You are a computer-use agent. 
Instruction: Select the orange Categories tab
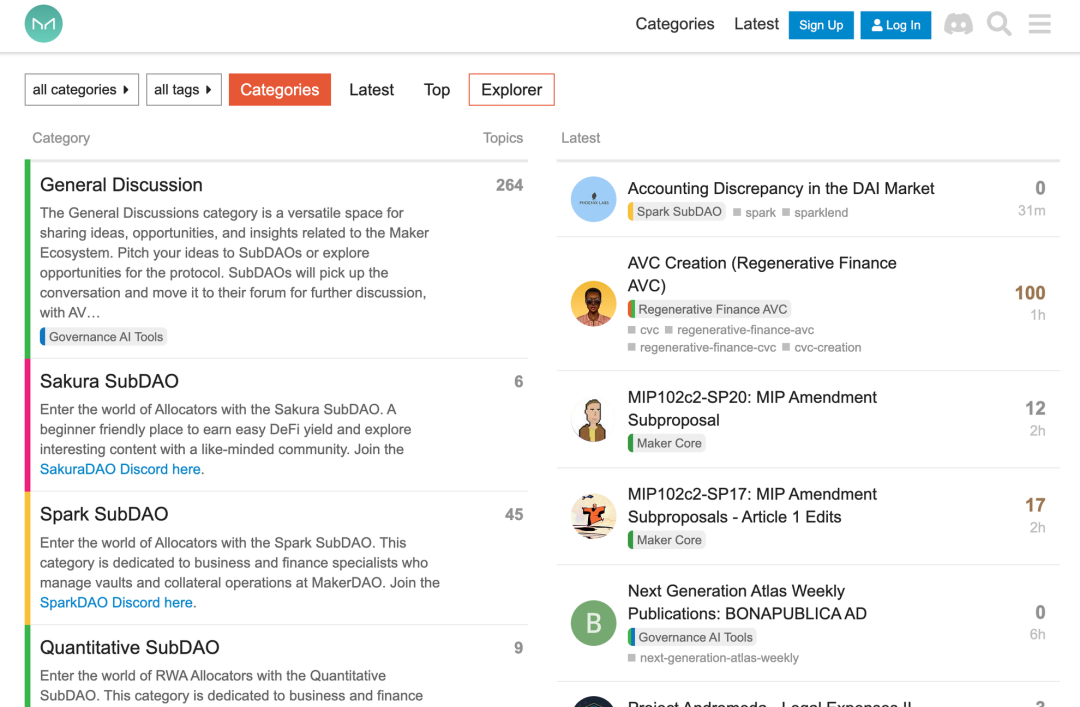(x=280, y=90)
